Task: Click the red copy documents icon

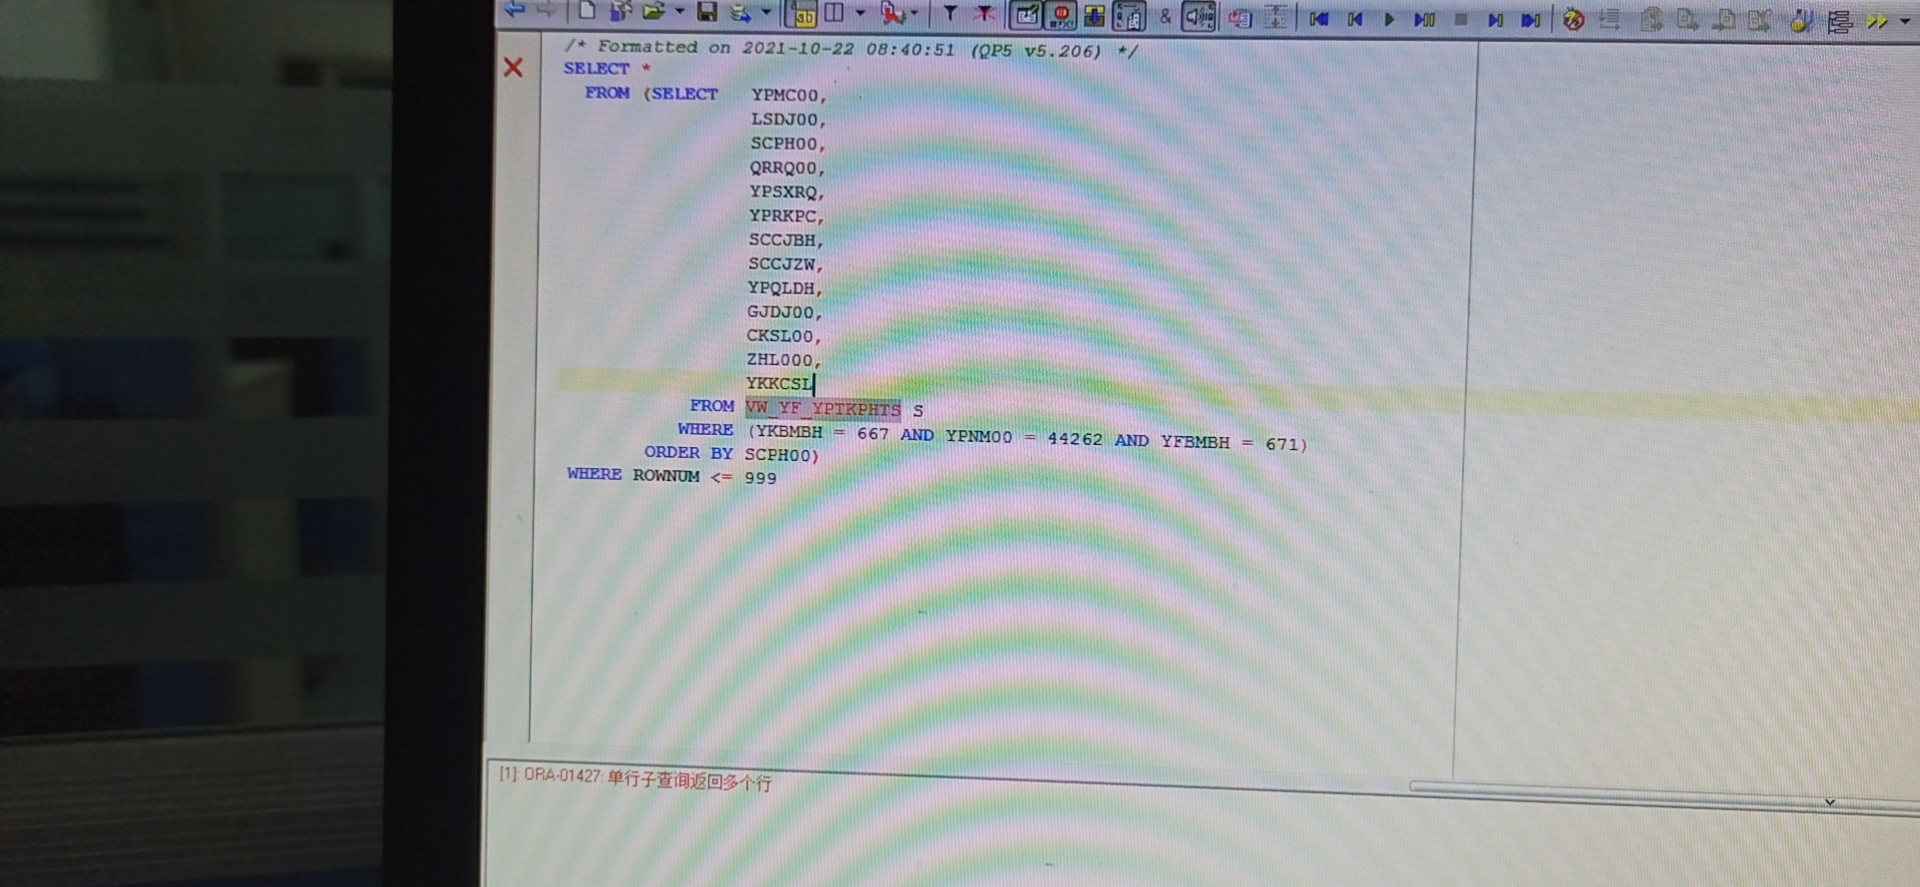Action: (891, 13)
